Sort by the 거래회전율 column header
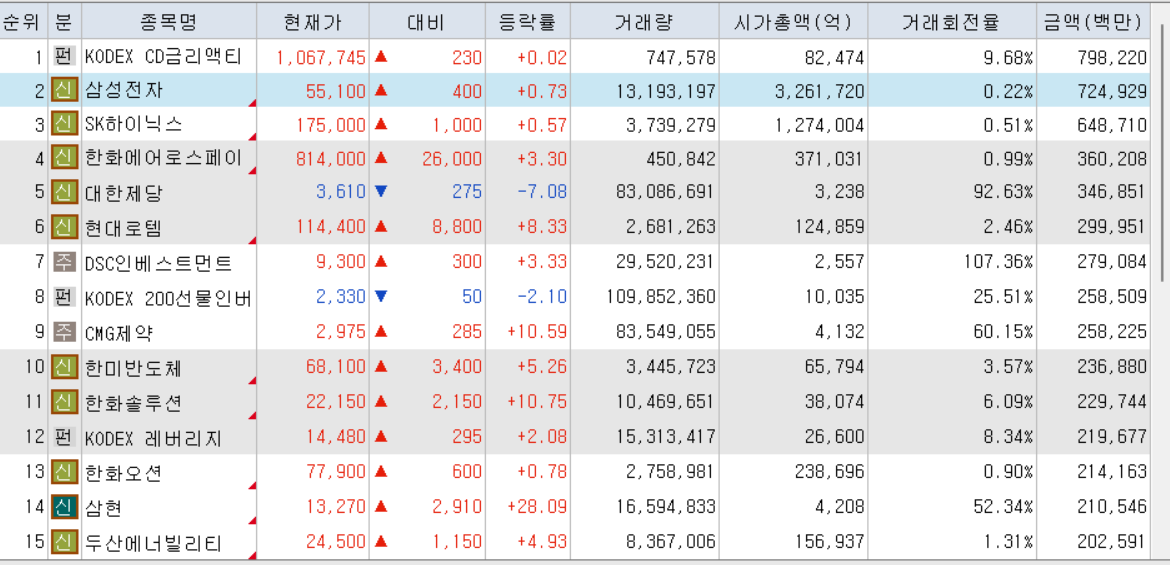 952,21
